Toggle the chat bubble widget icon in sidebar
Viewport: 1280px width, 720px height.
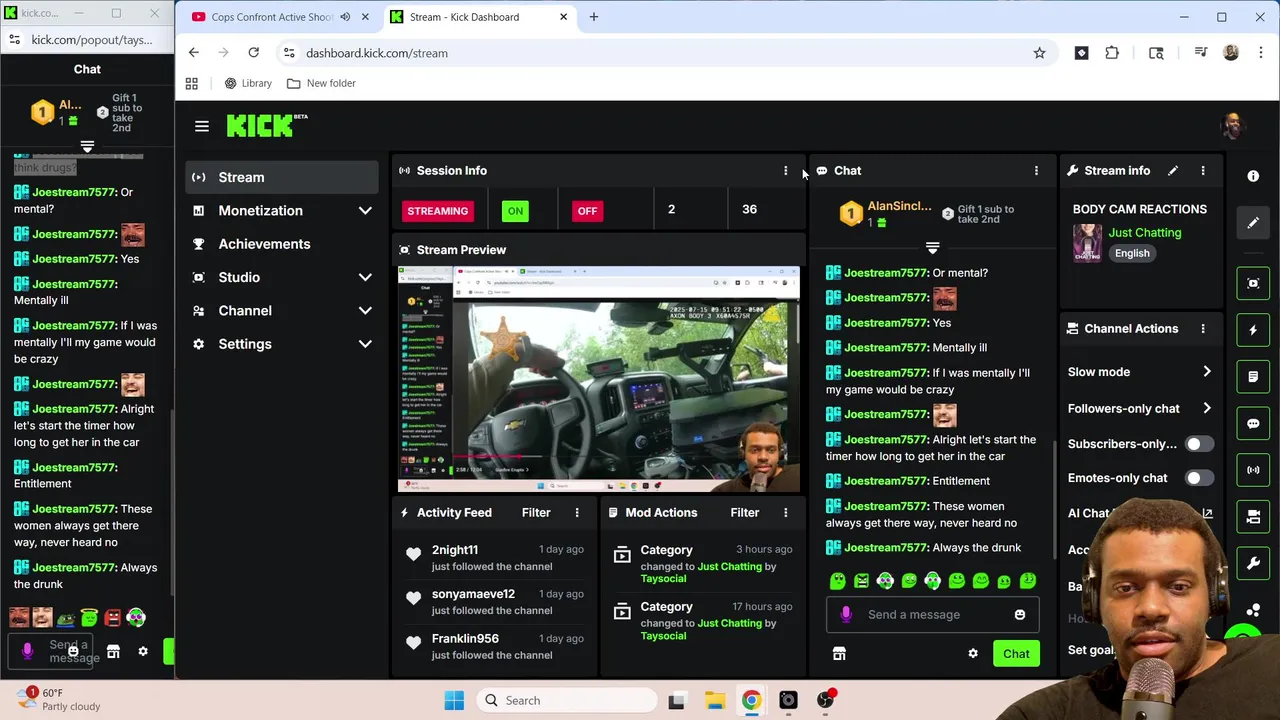click(1253, 423)
